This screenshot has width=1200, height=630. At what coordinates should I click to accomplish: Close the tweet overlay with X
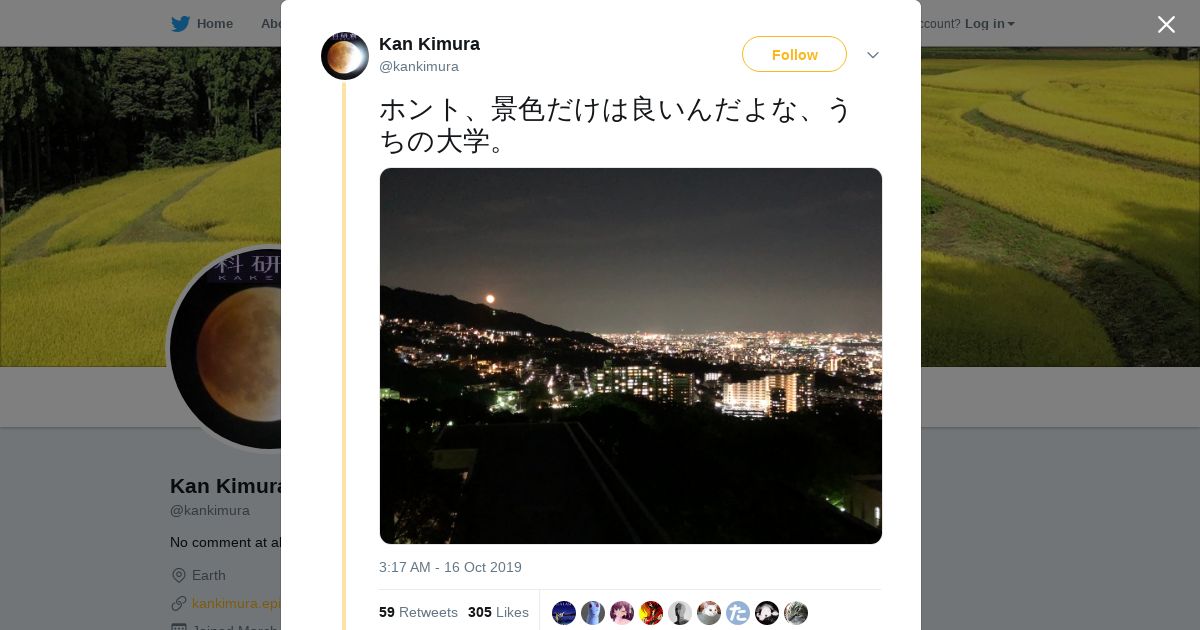pyautogui.click(x=1166, y=24)
